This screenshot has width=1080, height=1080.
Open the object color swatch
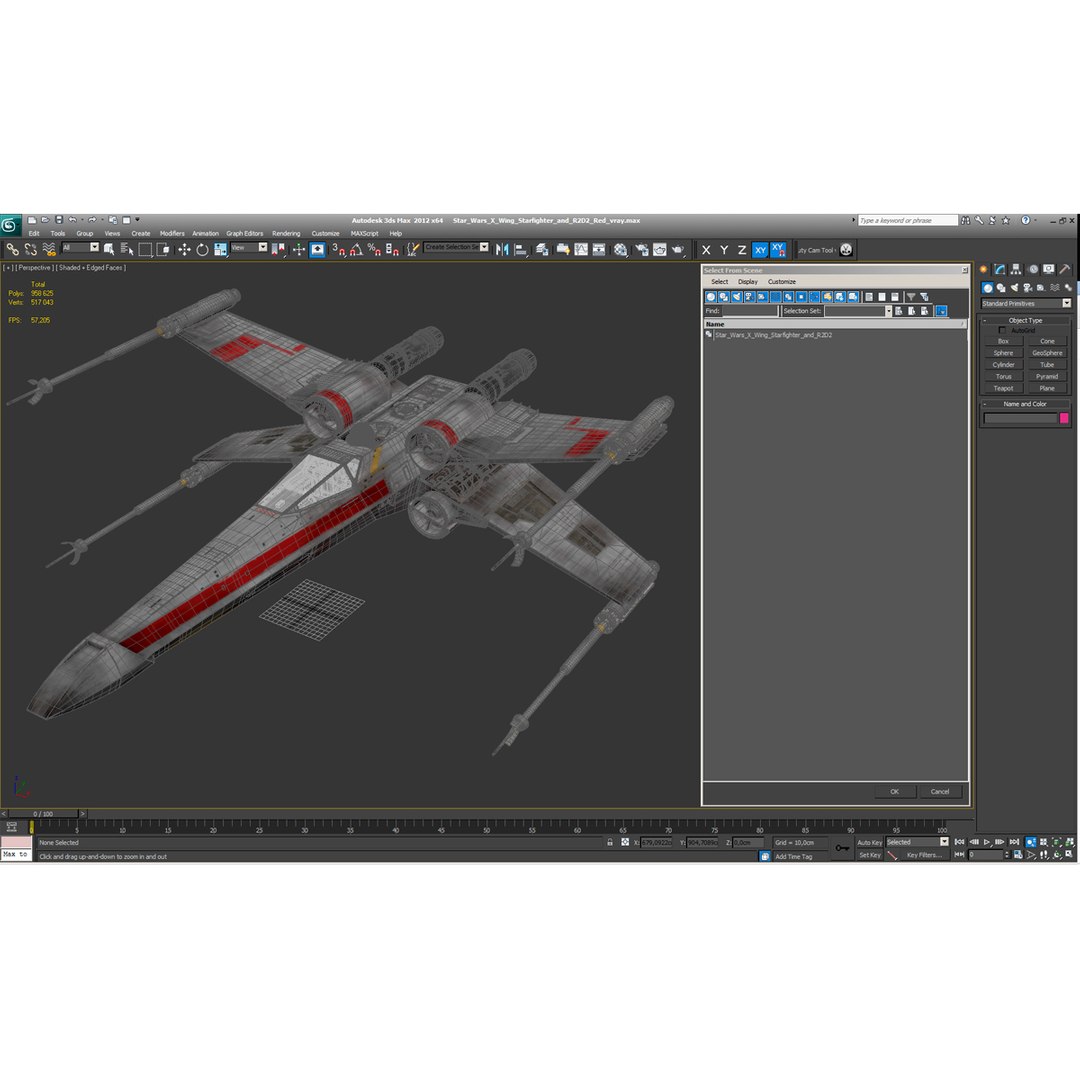click(1063, 418)
